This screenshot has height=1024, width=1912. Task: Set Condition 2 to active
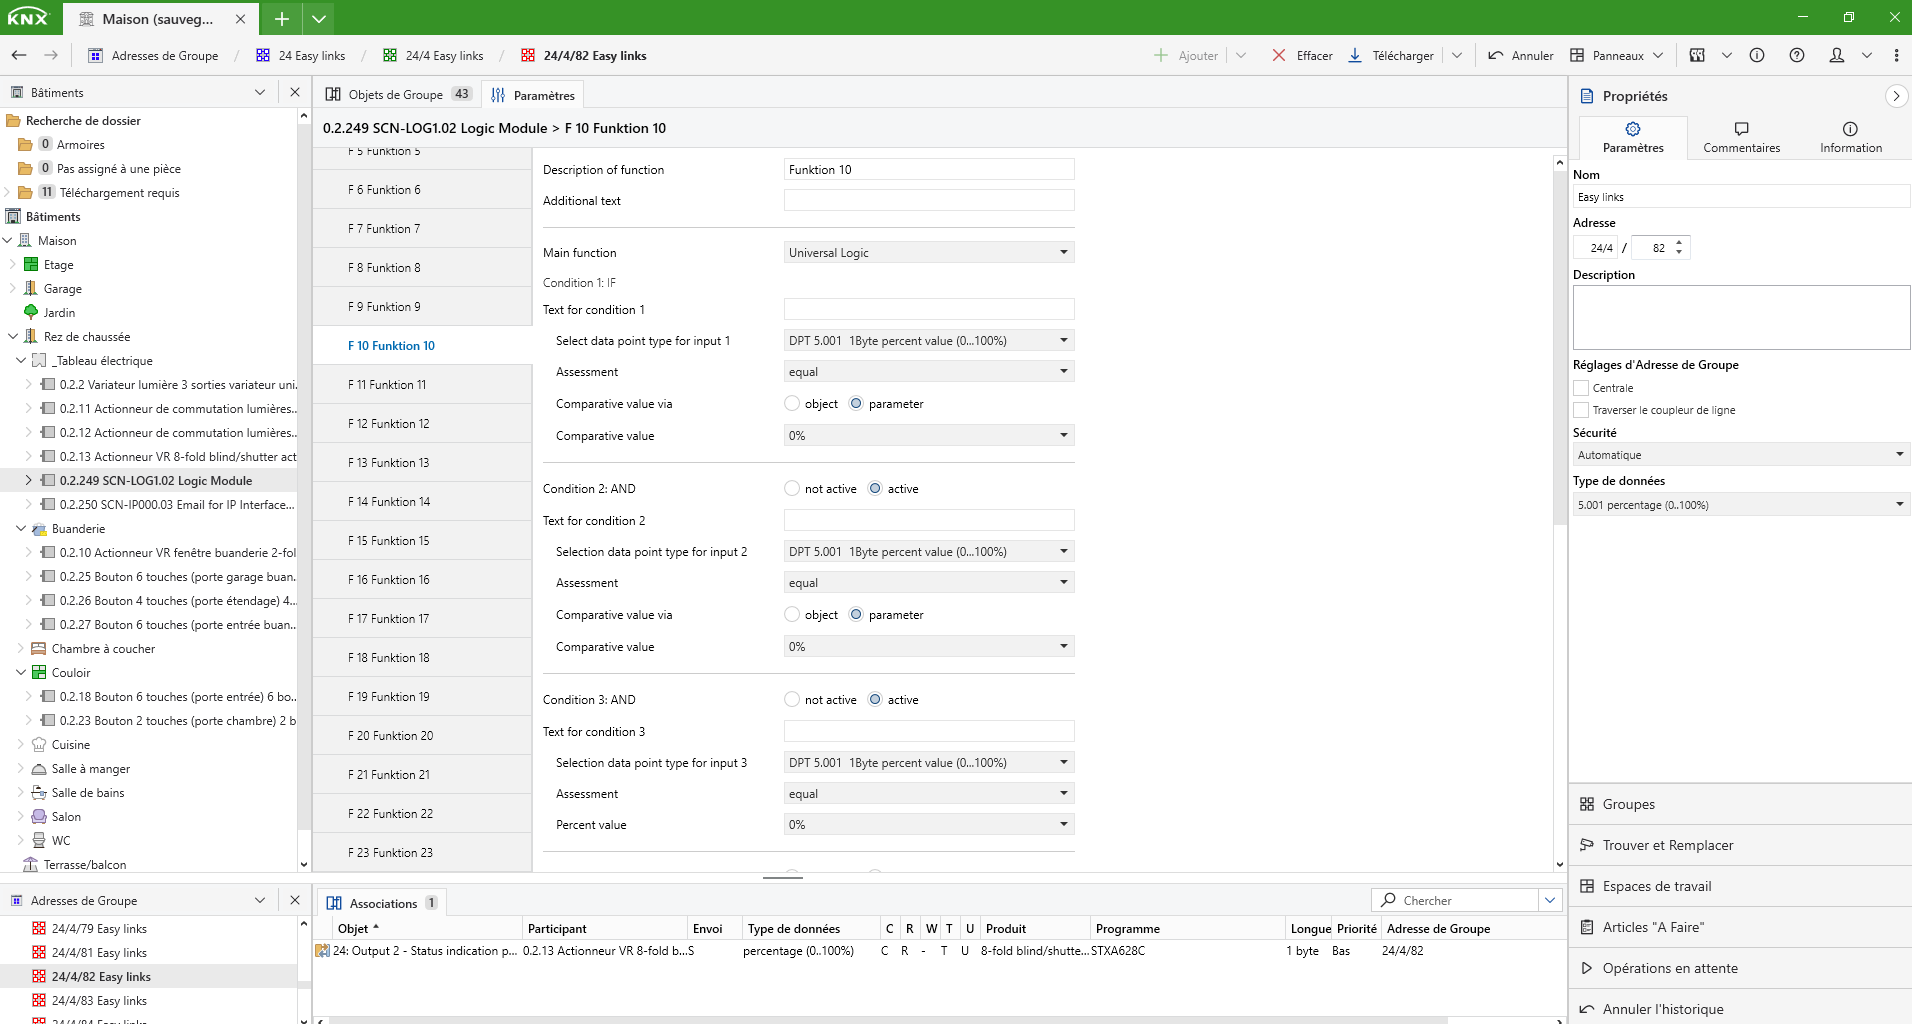click(x=875, y=489)
